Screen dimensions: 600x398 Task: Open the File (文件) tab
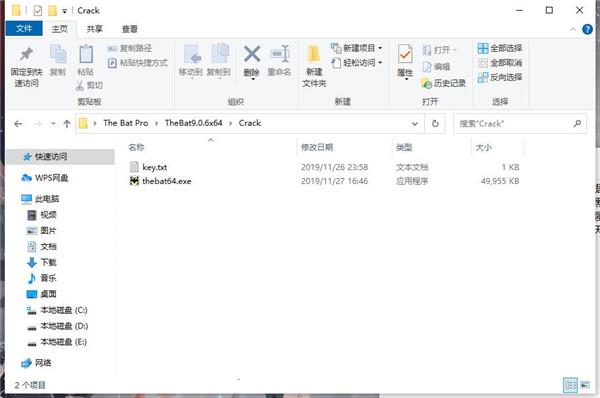24,29
